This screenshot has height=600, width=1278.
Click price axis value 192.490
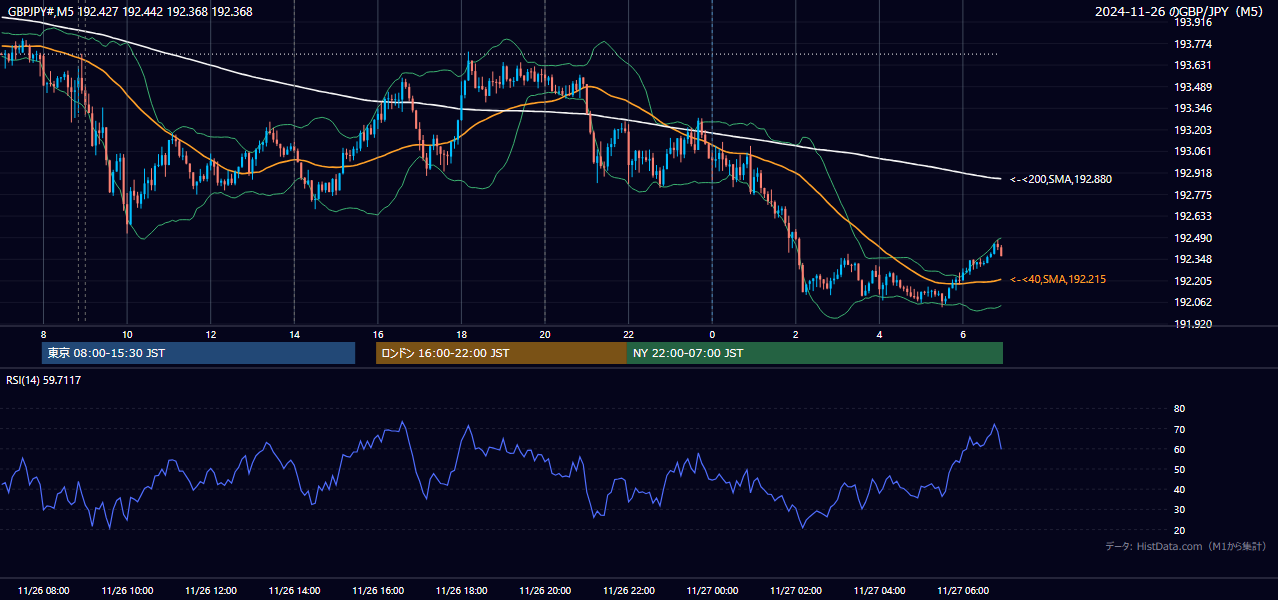pyautogui.click(x=1193, y=238)
